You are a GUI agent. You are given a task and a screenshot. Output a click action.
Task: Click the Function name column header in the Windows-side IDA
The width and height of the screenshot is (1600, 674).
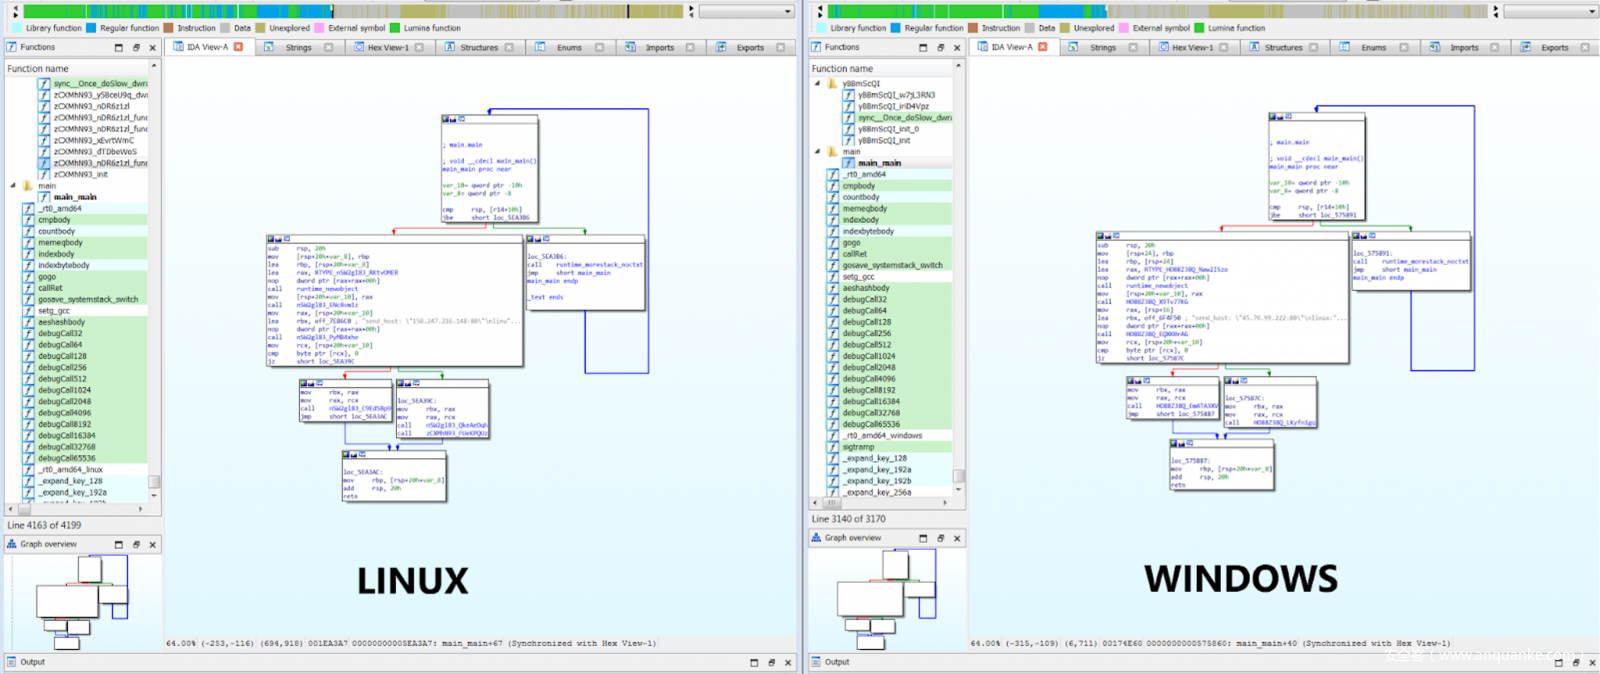842,69
